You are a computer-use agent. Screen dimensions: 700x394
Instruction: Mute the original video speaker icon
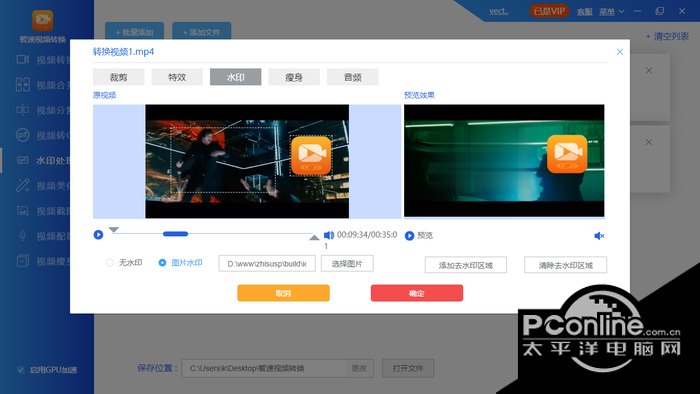(329, 235)
